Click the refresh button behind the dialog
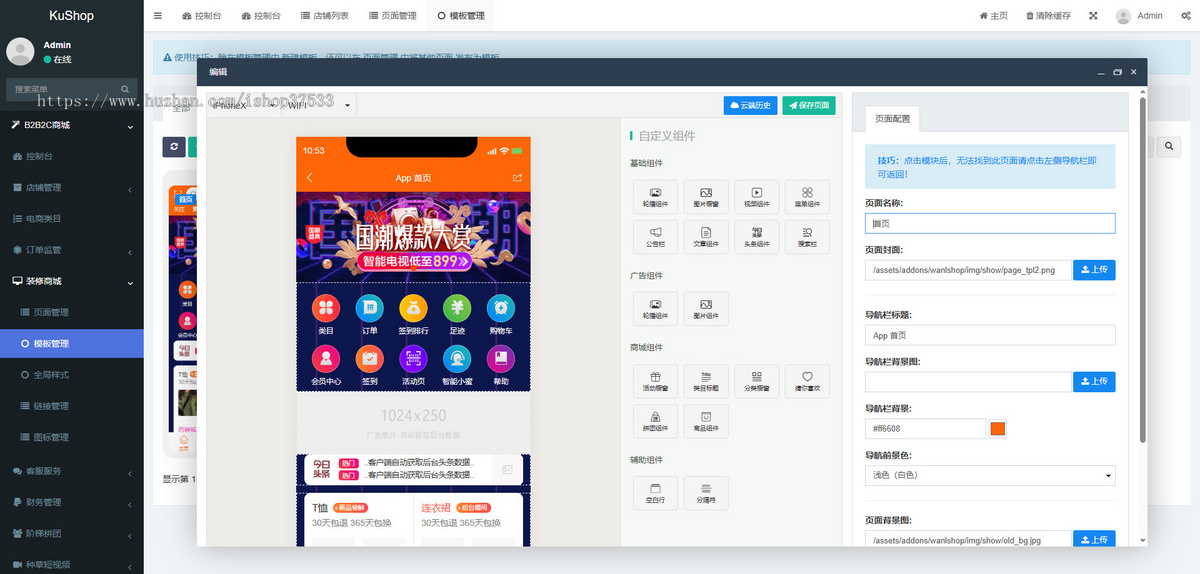Image resolution: width=1200 pixels, height=574 pixels. [174, 147]
